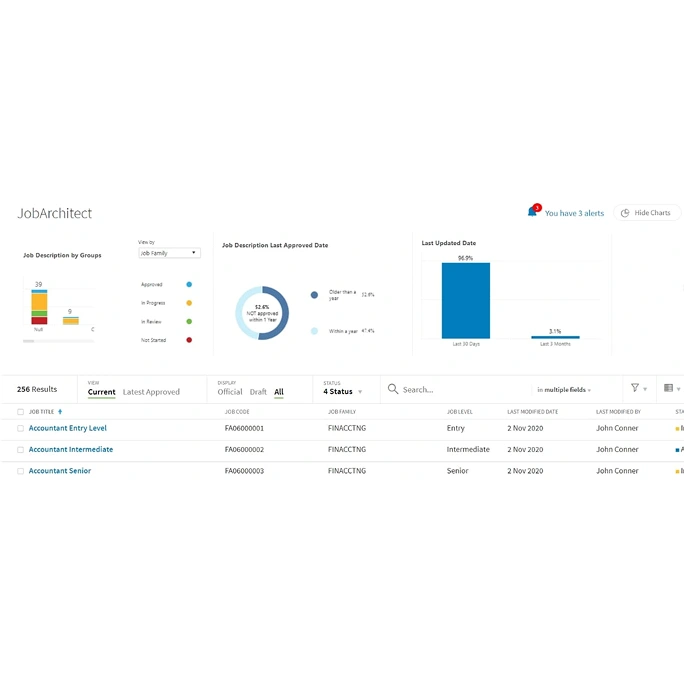Select the Draft display tab
Screen dimensions: 684x684
[258, 392]
